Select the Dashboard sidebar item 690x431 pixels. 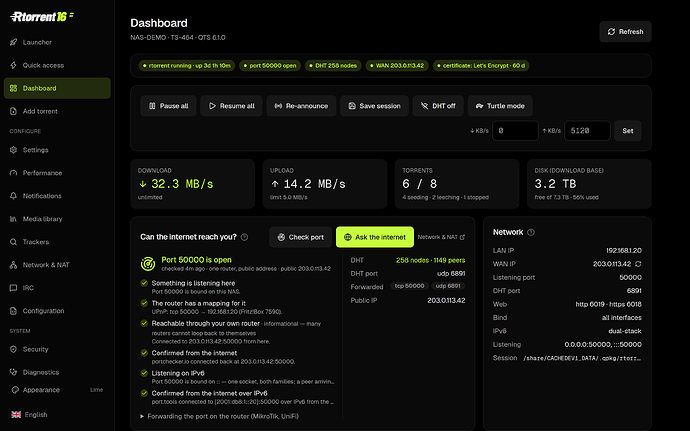click(57, 88)
